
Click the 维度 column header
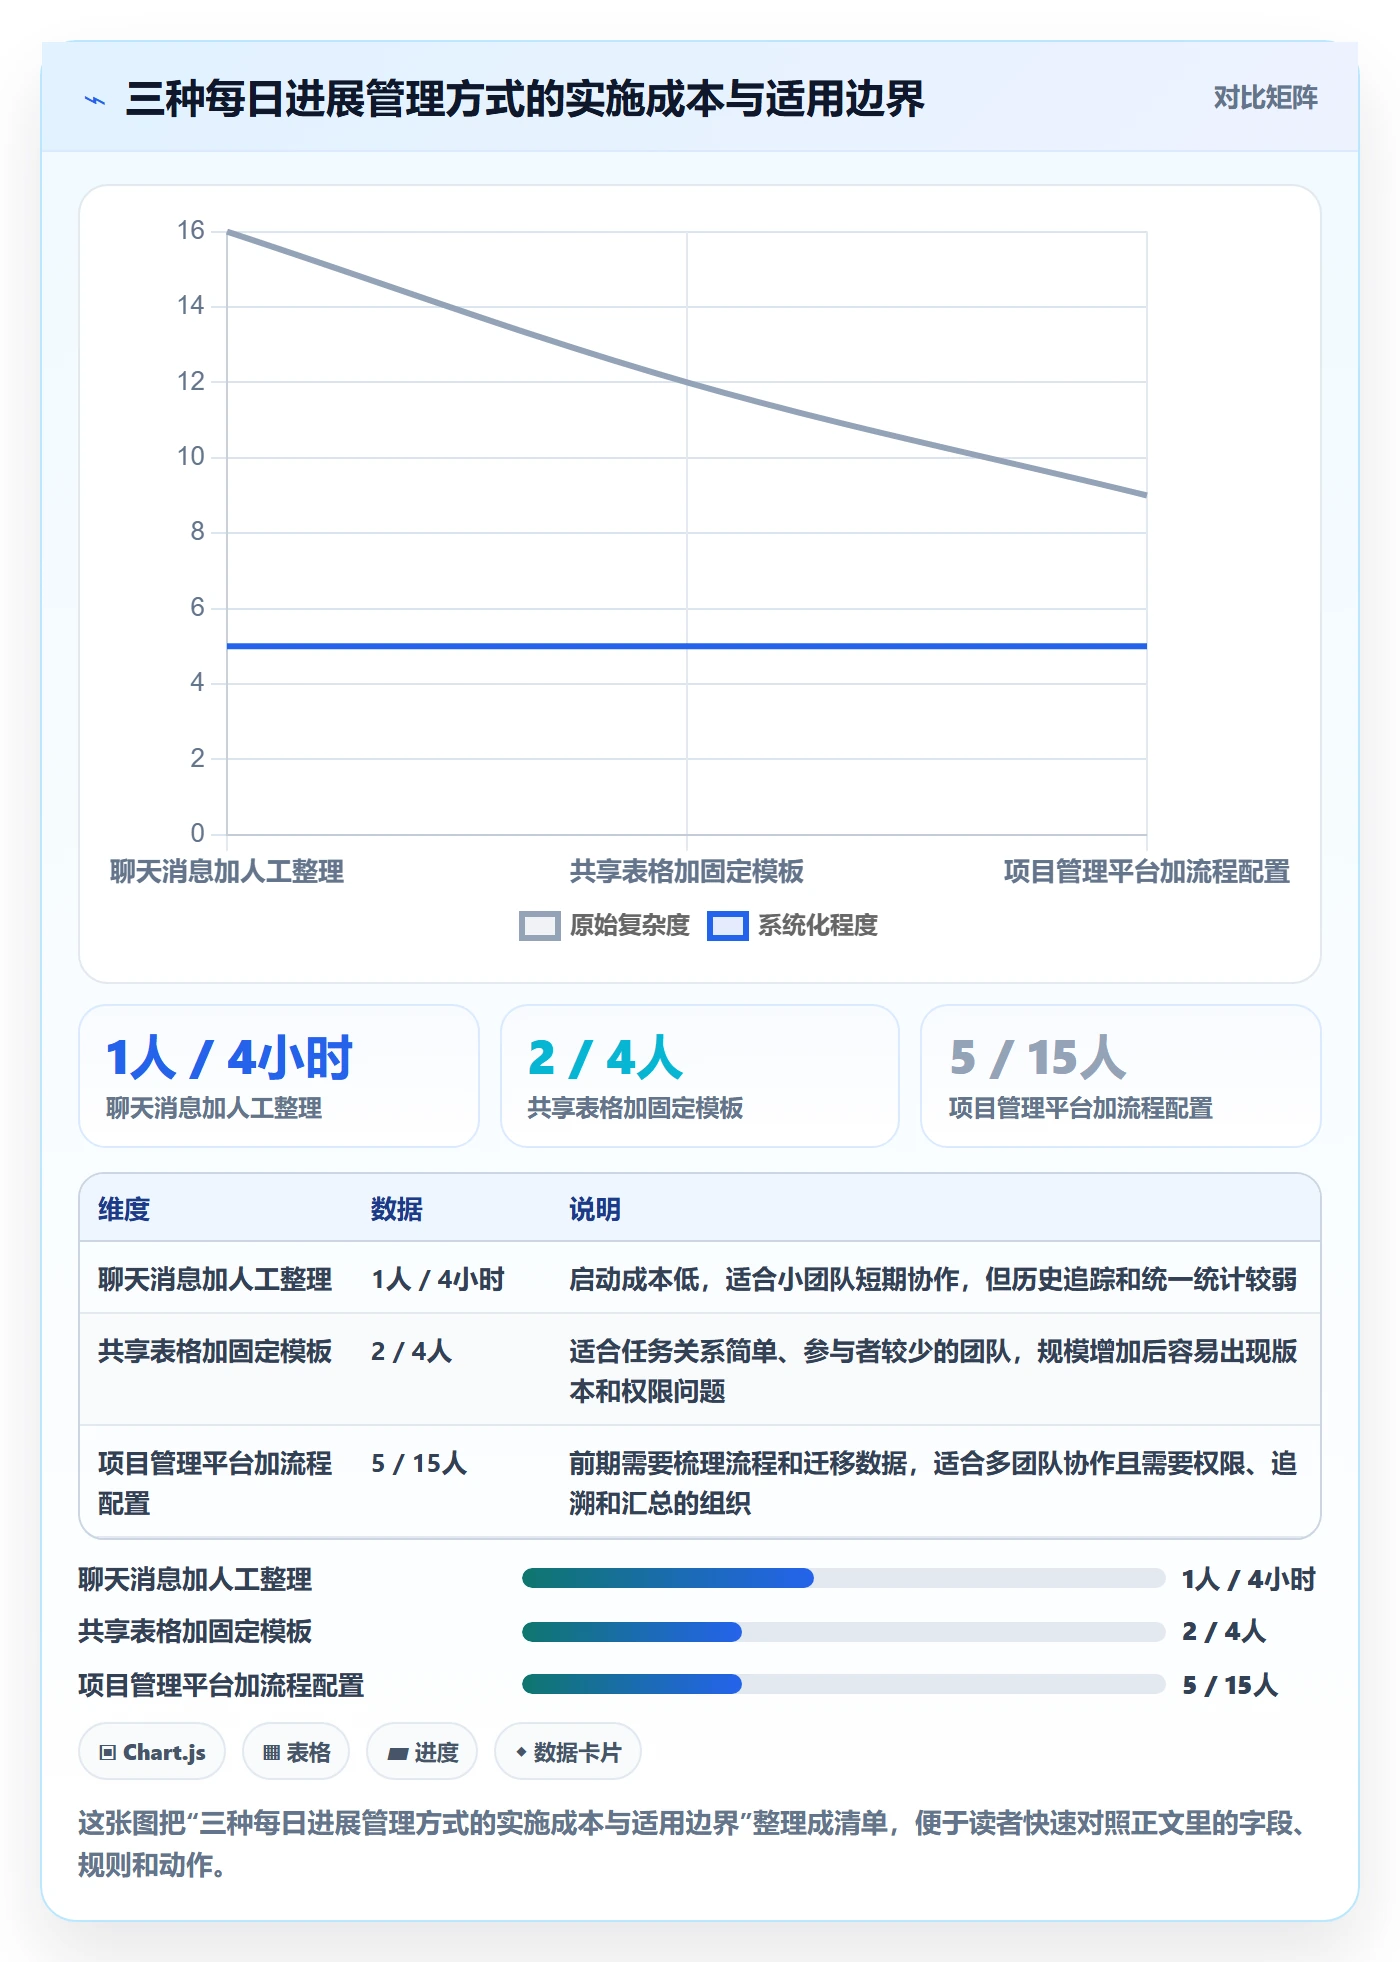124,1209
